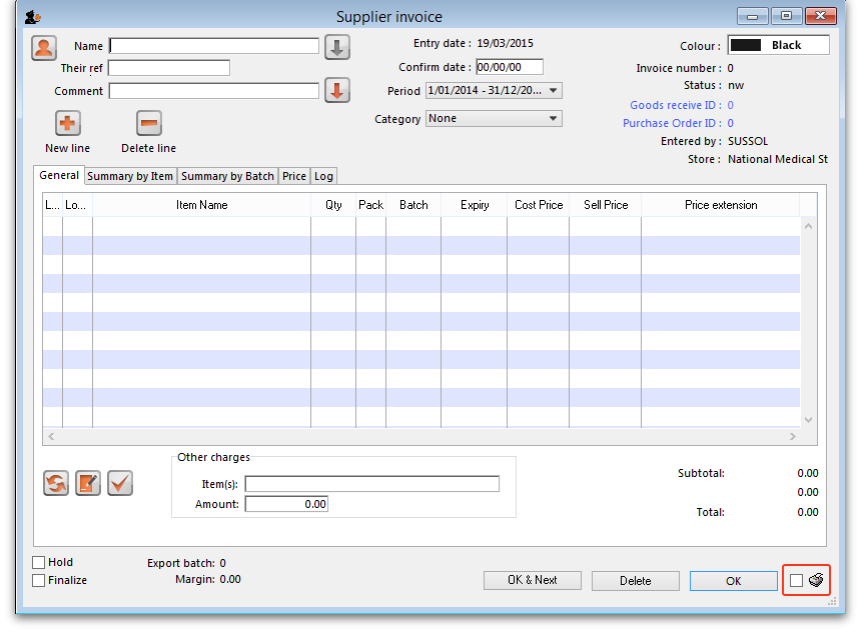Click the orange refresh arrows icon

(x=56, y=483)
